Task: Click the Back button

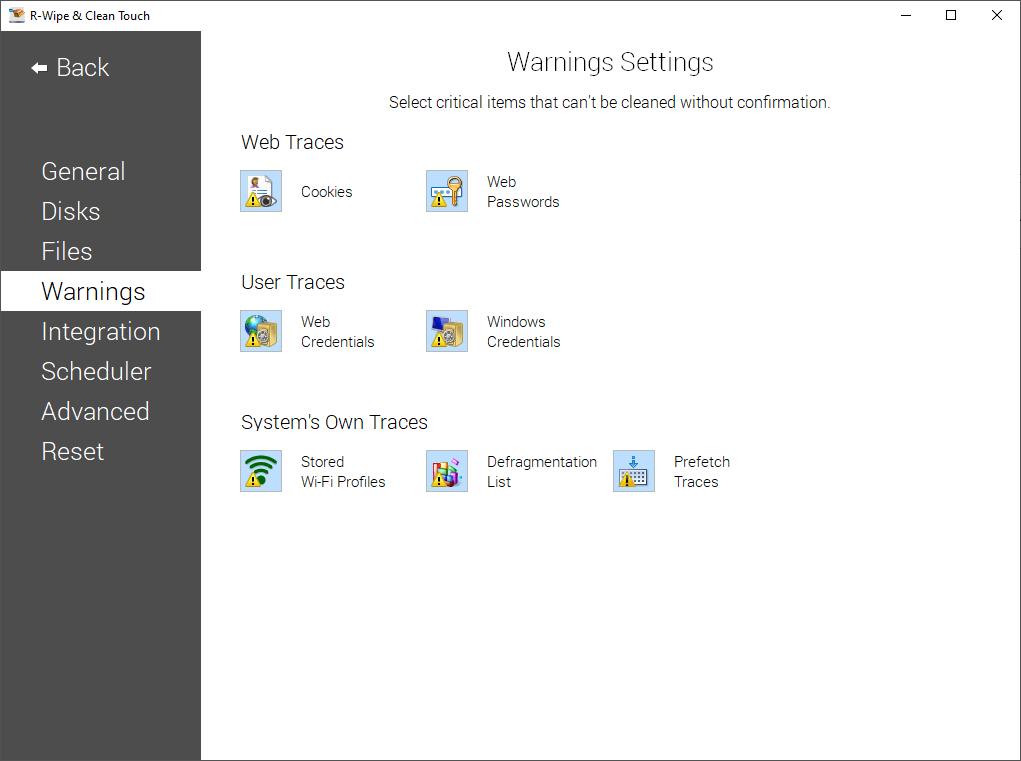Action: (70, 68)
